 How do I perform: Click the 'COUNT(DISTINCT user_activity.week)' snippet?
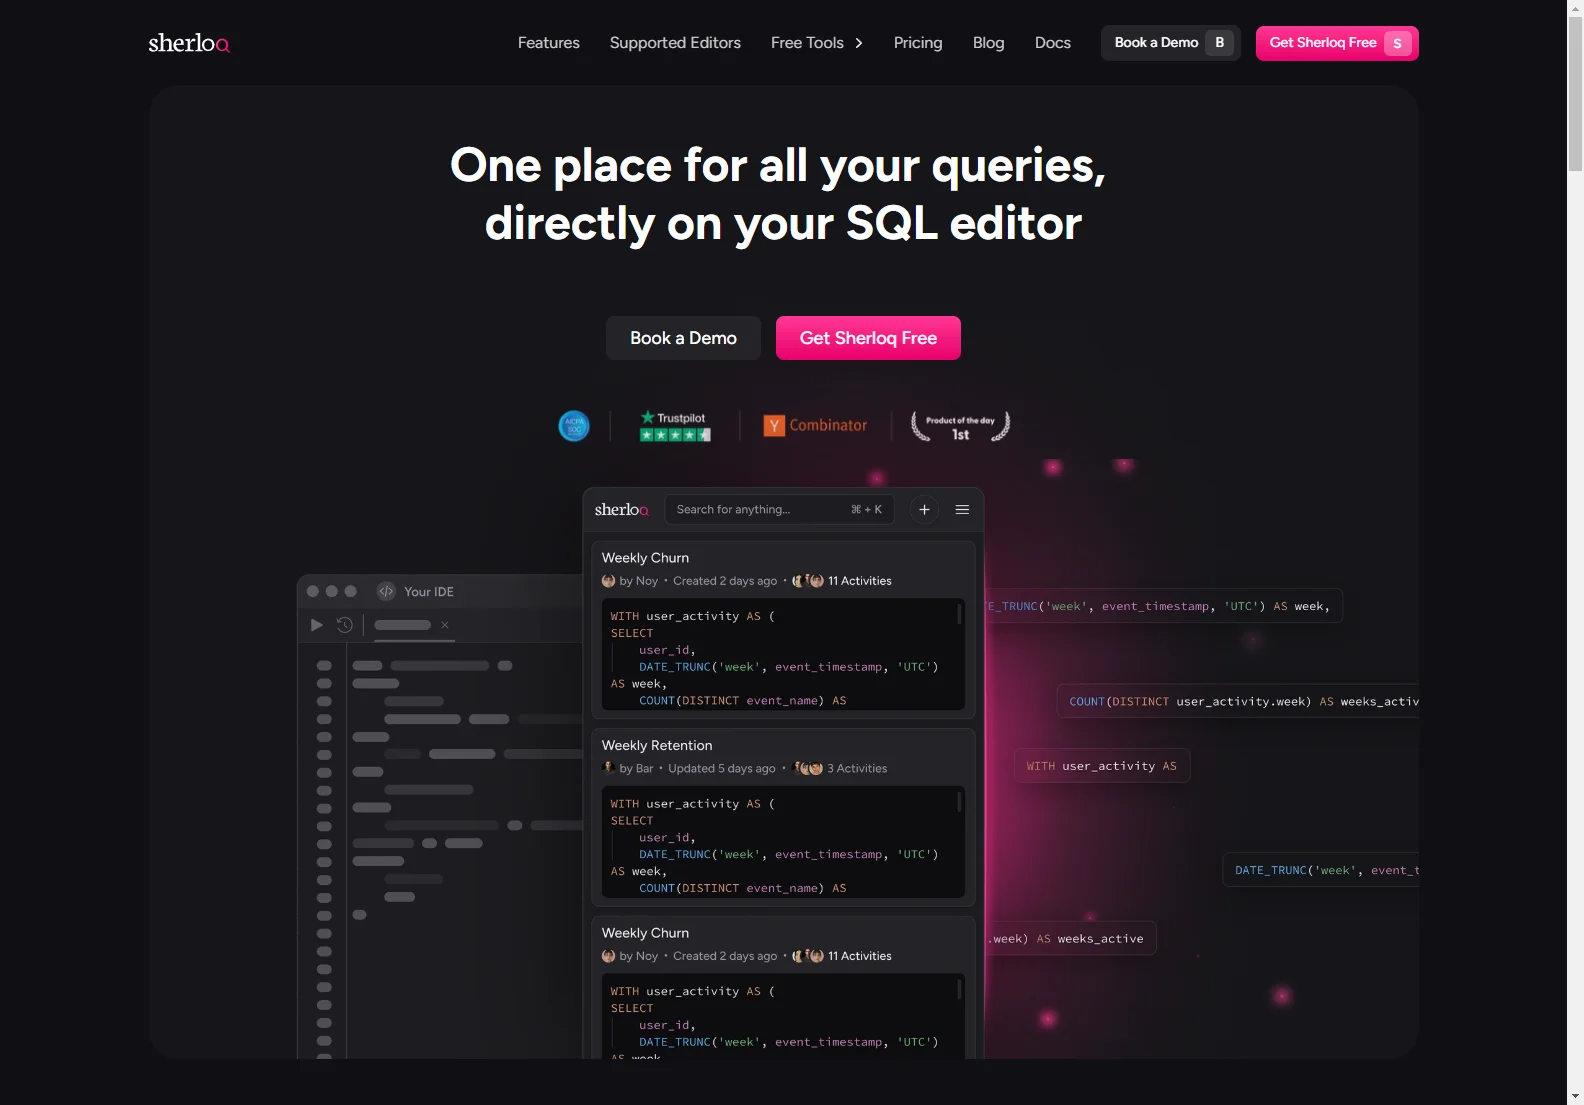[1238, 701]
